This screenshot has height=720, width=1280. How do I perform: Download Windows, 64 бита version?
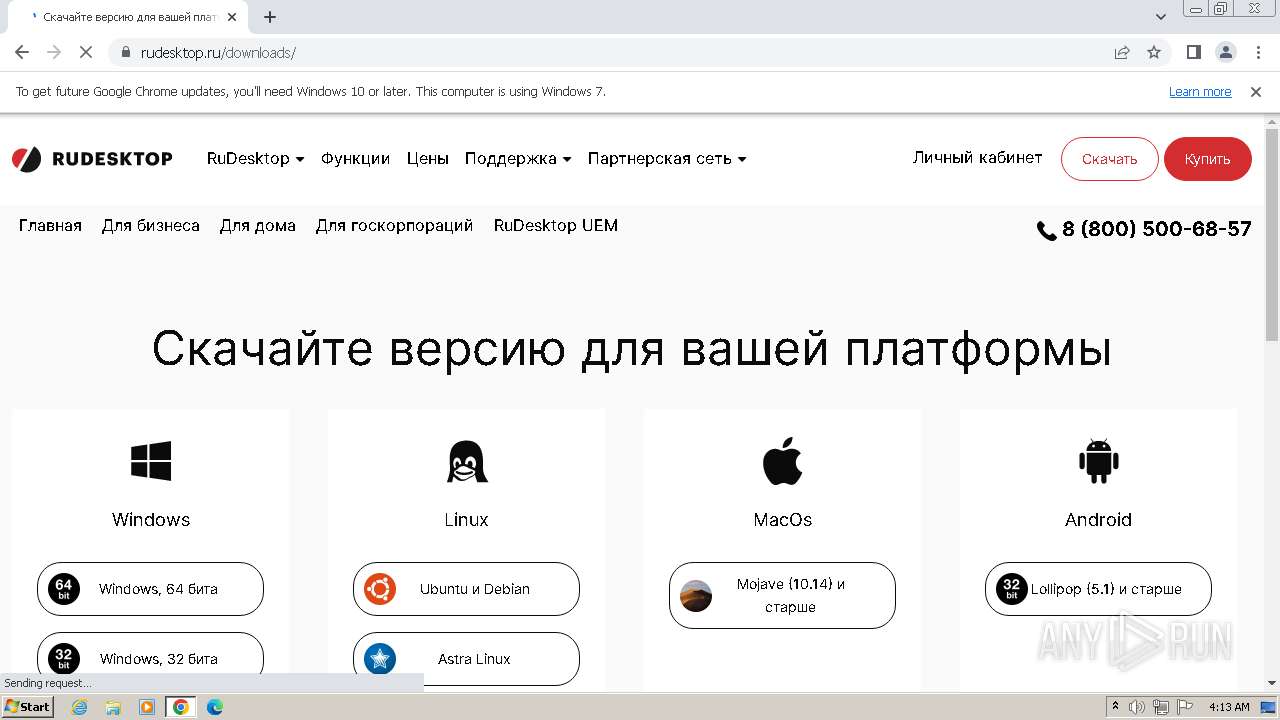click(150, 589)
